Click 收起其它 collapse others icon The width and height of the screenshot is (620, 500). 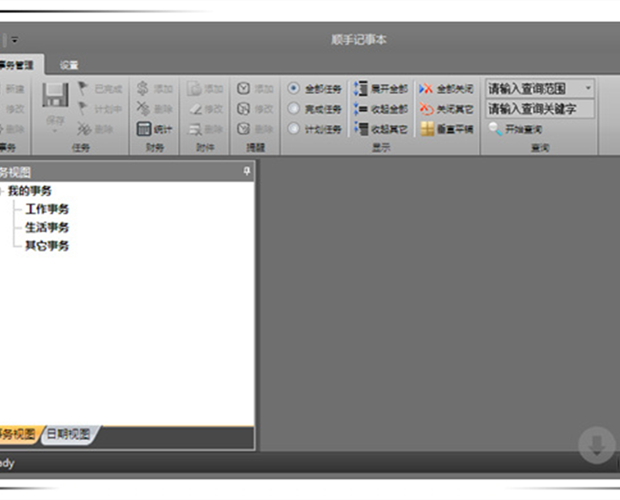[x=361, y=129]
